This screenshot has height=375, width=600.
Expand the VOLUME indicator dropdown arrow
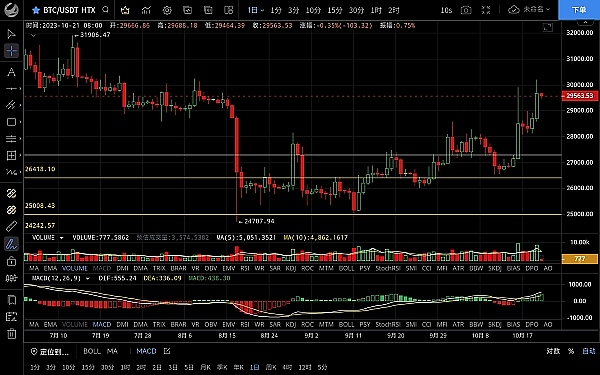[61, 238]
